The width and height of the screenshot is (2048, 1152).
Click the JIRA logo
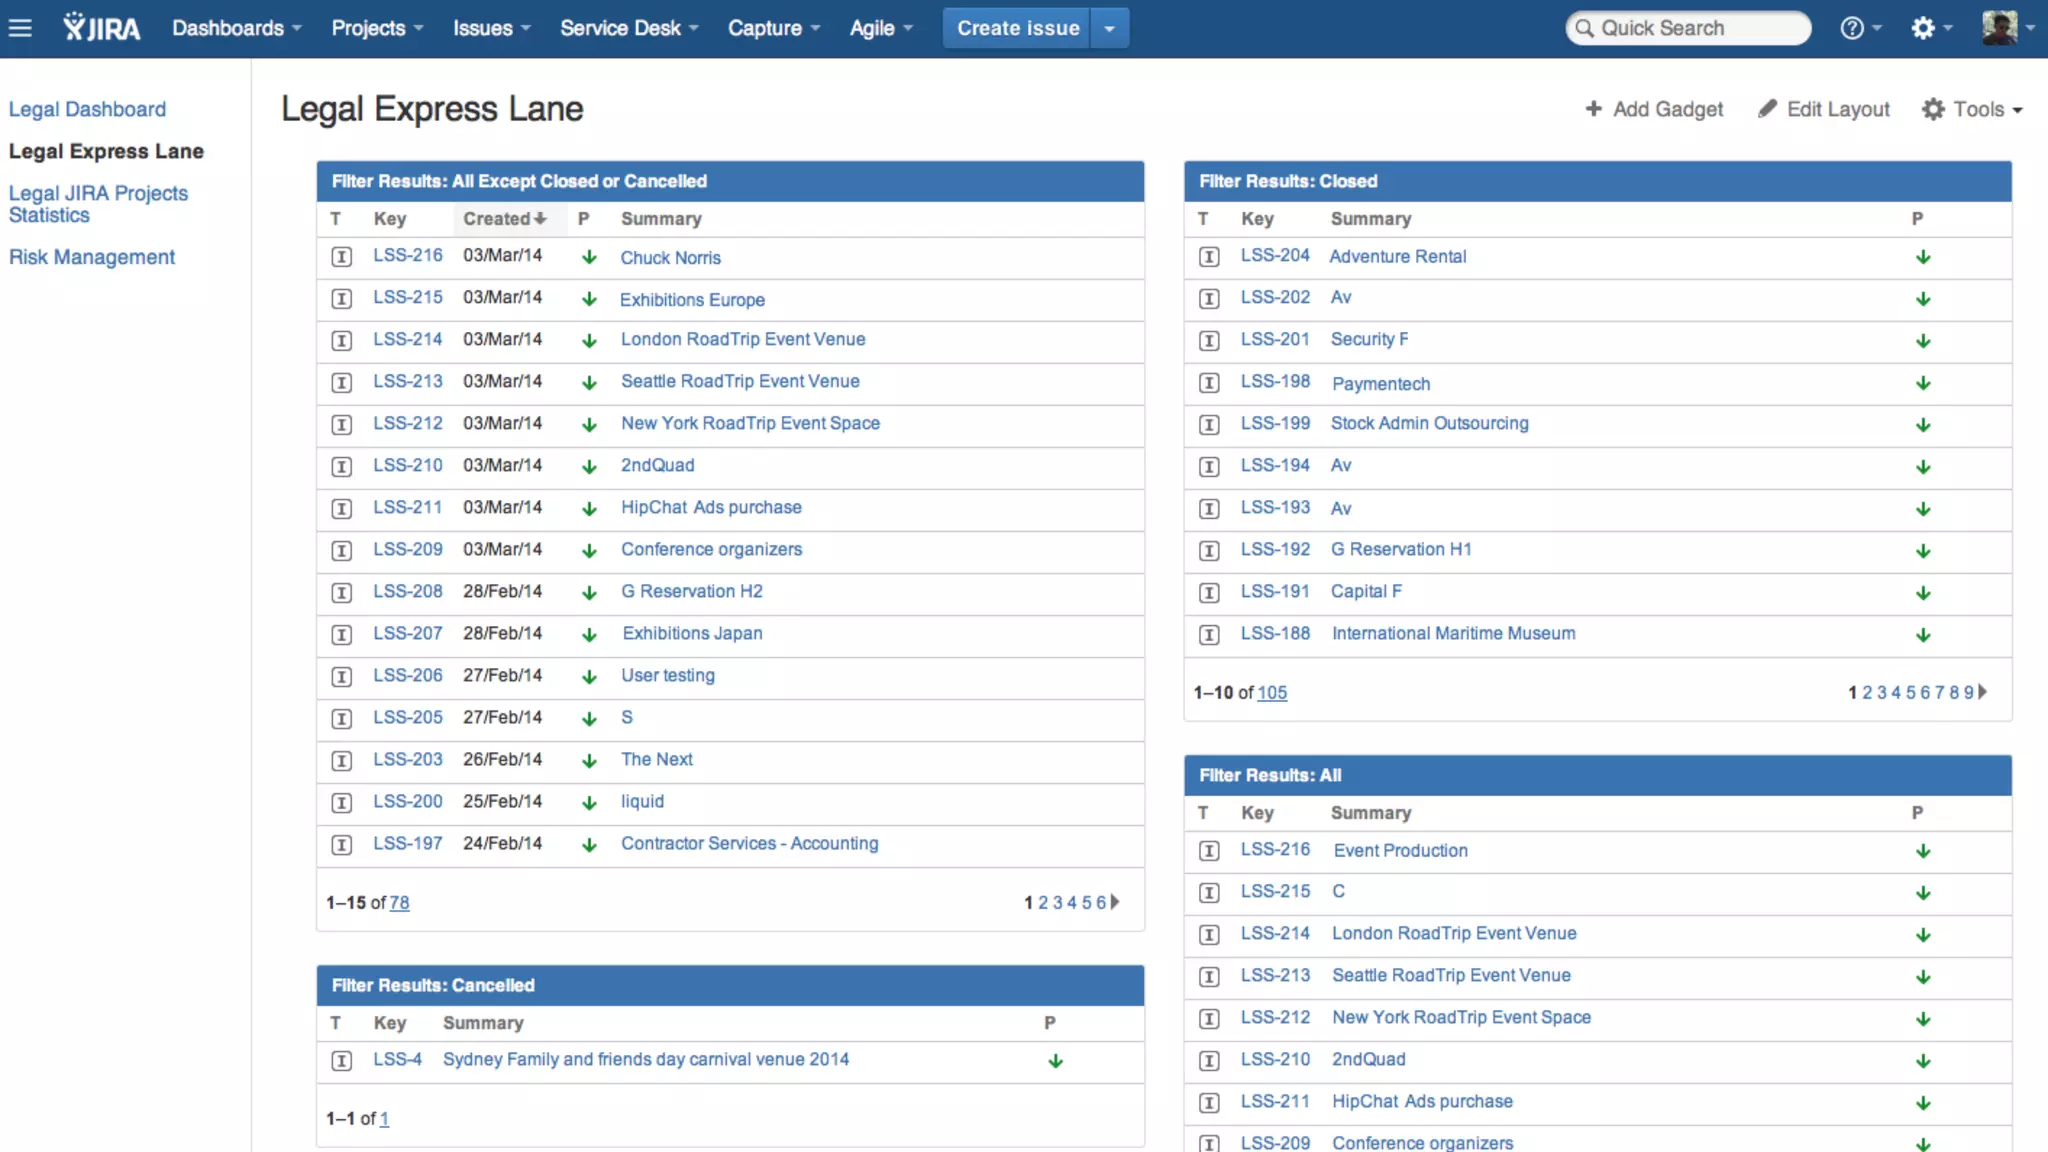[101, 28]
